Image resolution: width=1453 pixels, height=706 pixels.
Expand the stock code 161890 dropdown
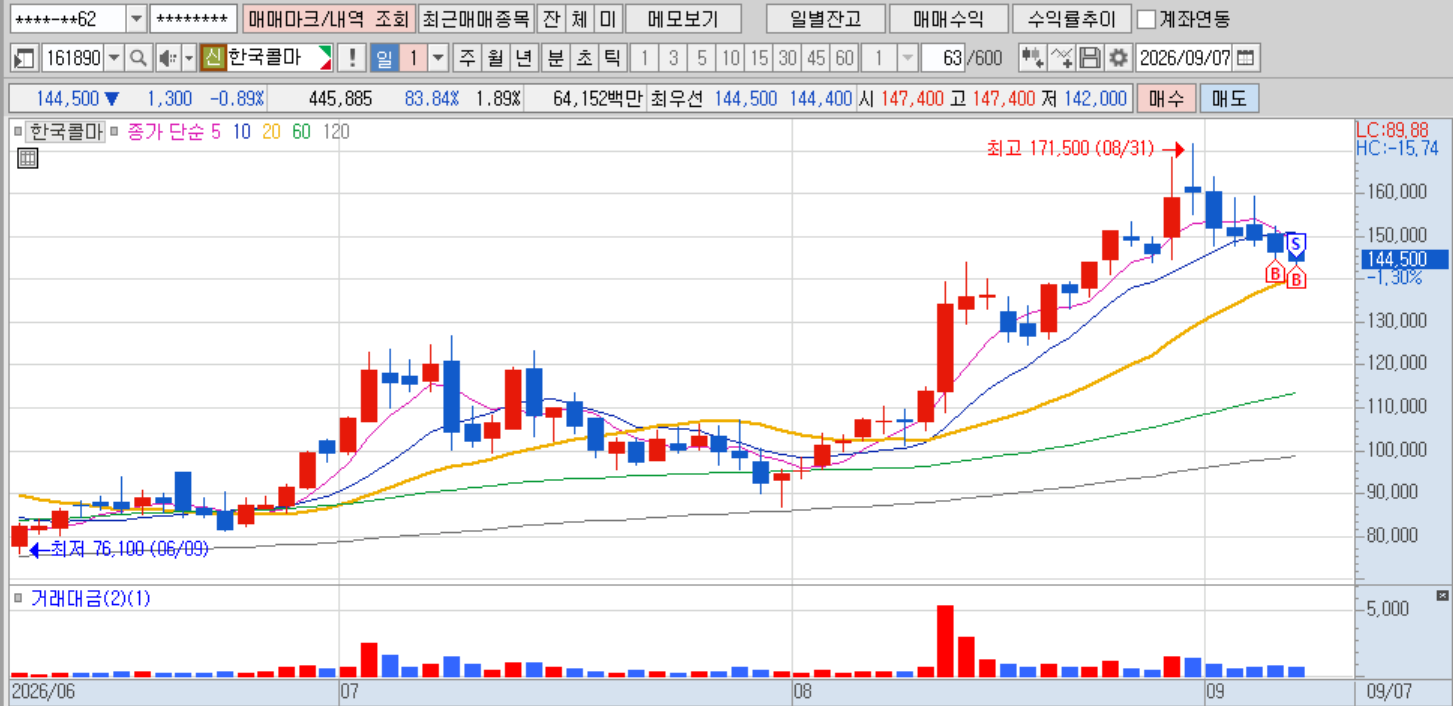(x=114, y=58)
